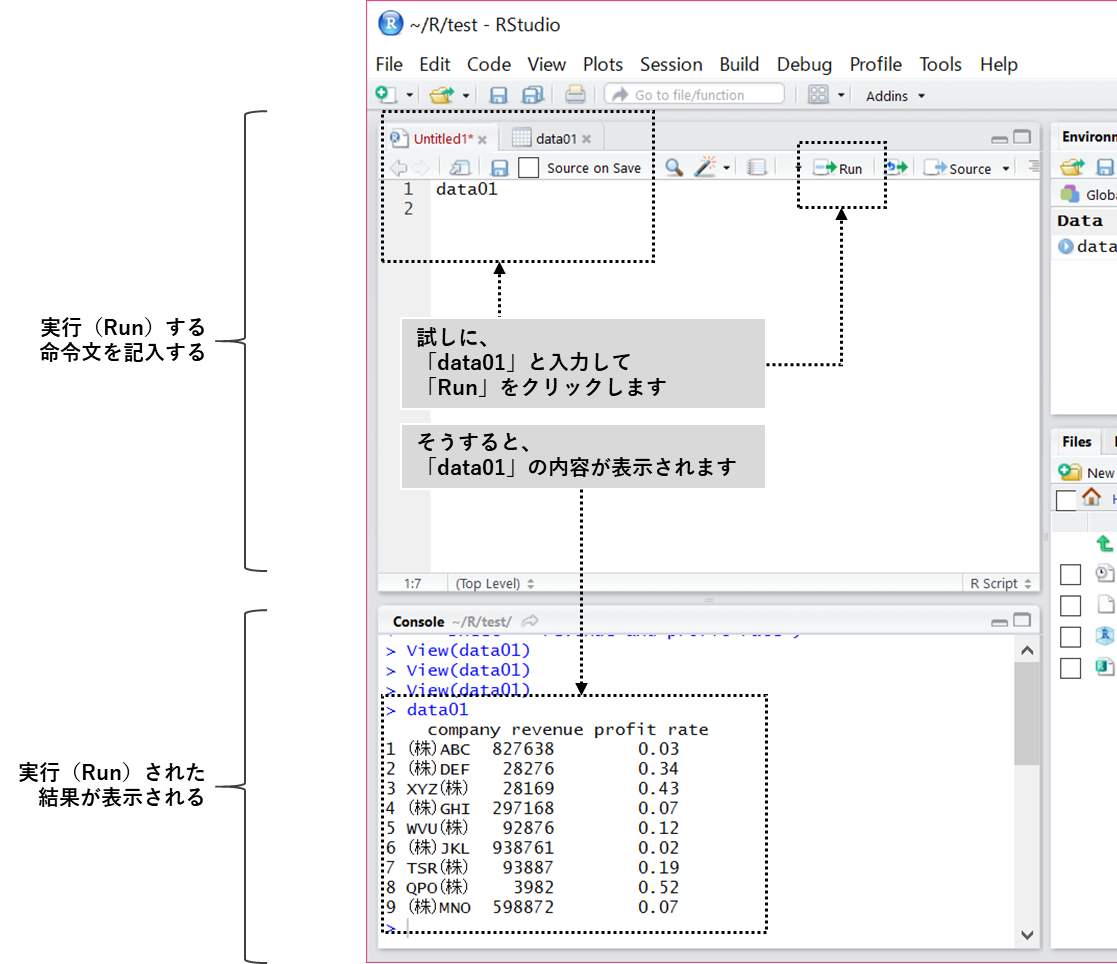Check the last file checkbox in Files pane
This screenshot has height=964, width=1117.
pos(1070,668)
